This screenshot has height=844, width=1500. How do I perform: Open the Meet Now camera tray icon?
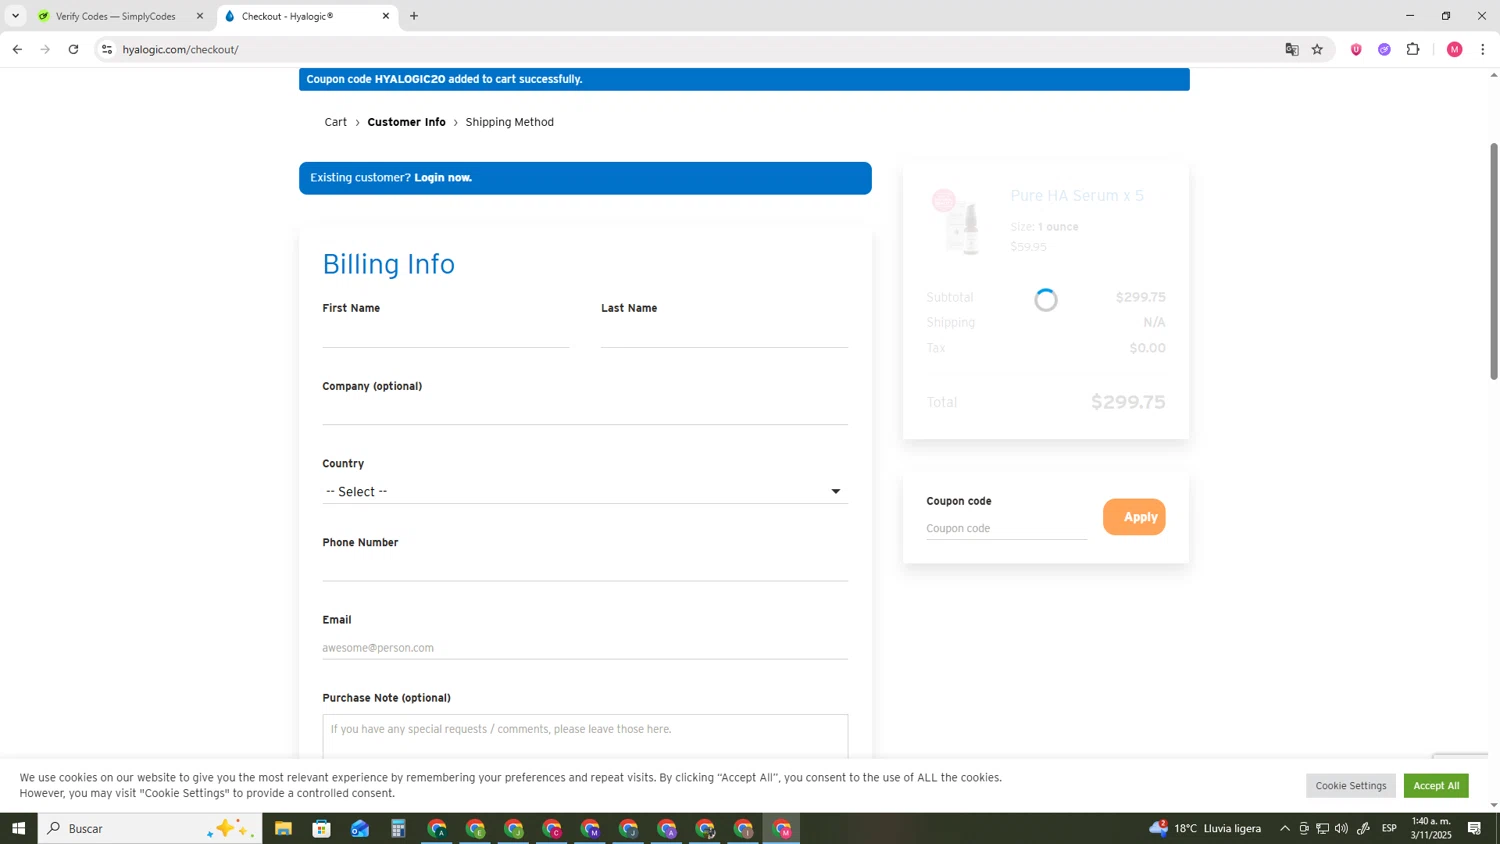1303,828
